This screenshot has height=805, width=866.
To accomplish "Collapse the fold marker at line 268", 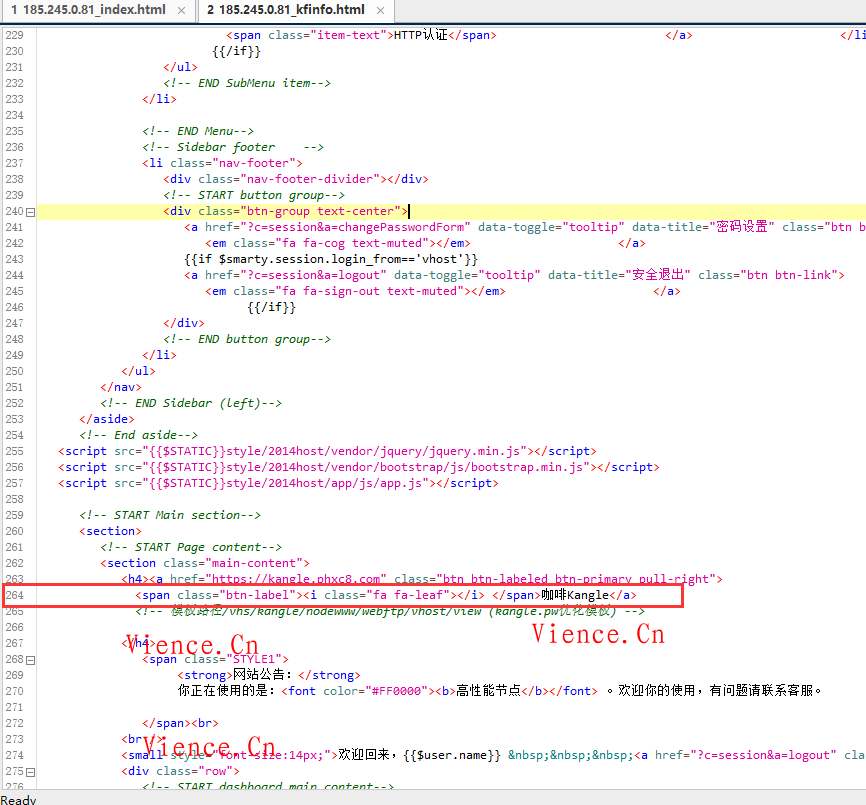I will (30, 660).
